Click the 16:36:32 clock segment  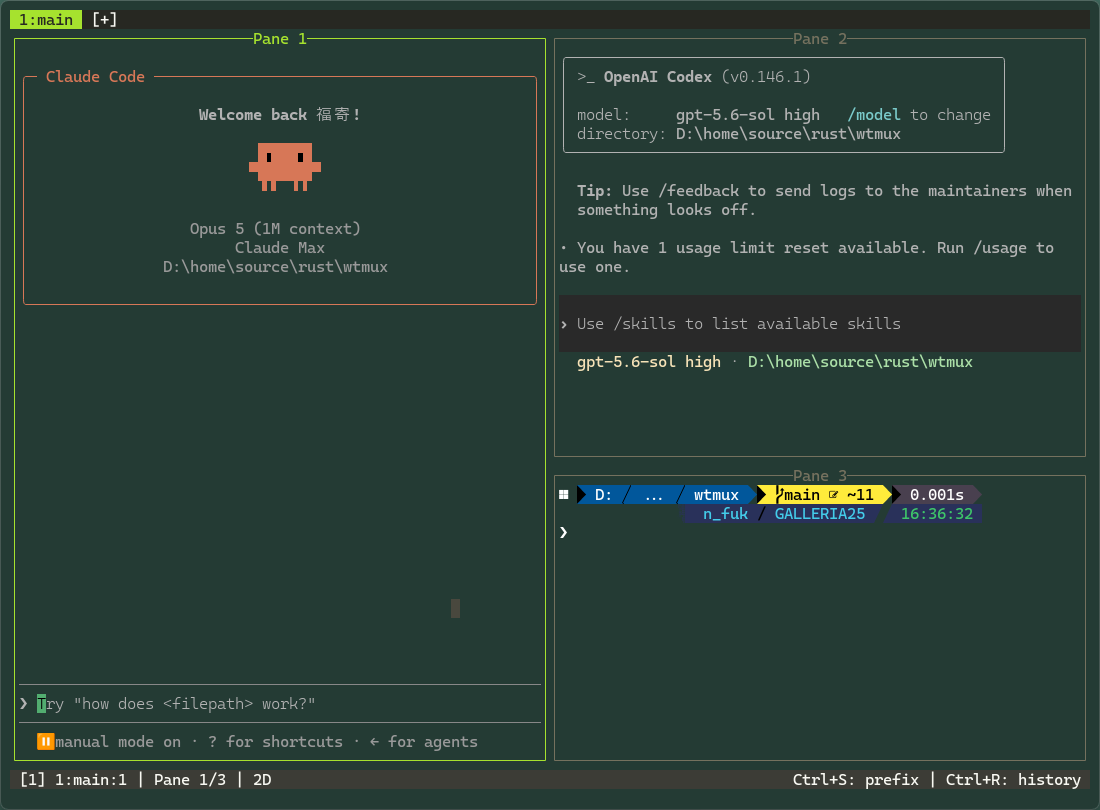[937, 513]
